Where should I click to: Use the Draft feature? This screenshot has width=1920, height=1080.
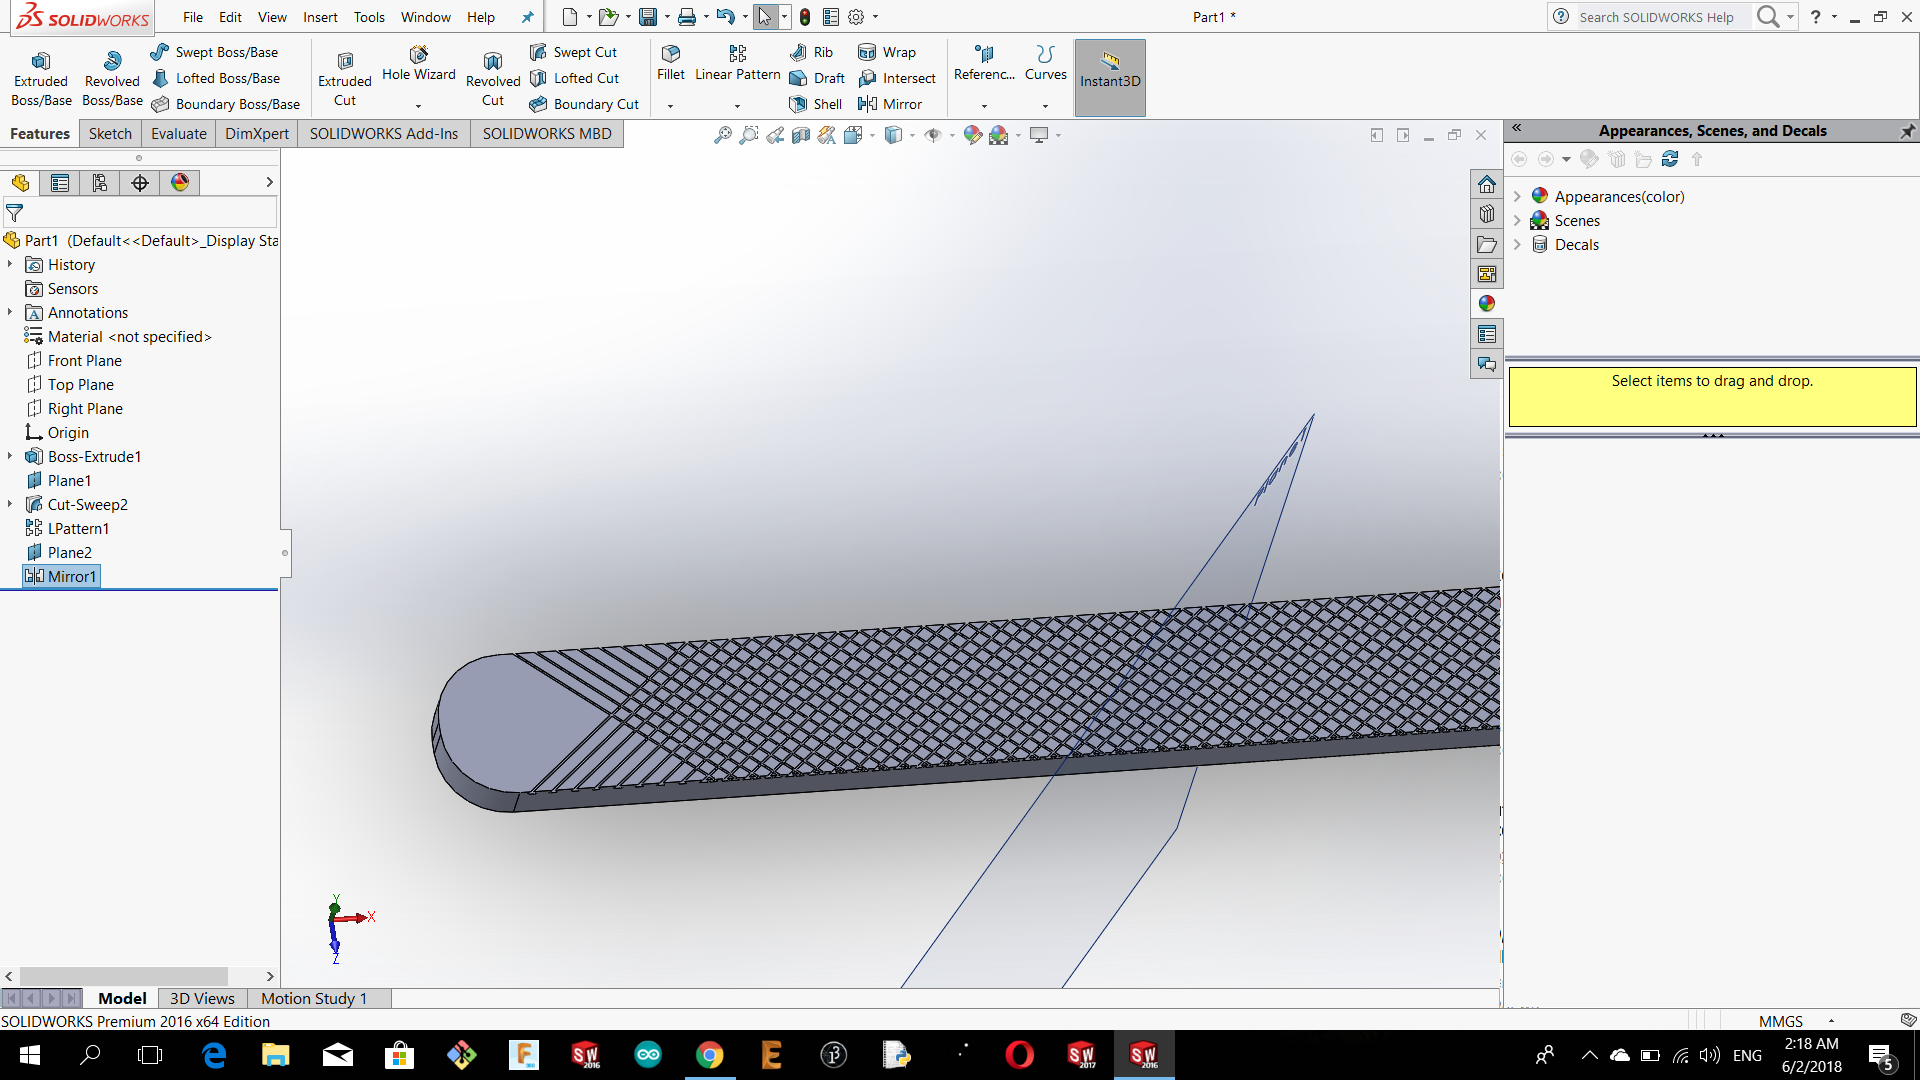point(817,78)
